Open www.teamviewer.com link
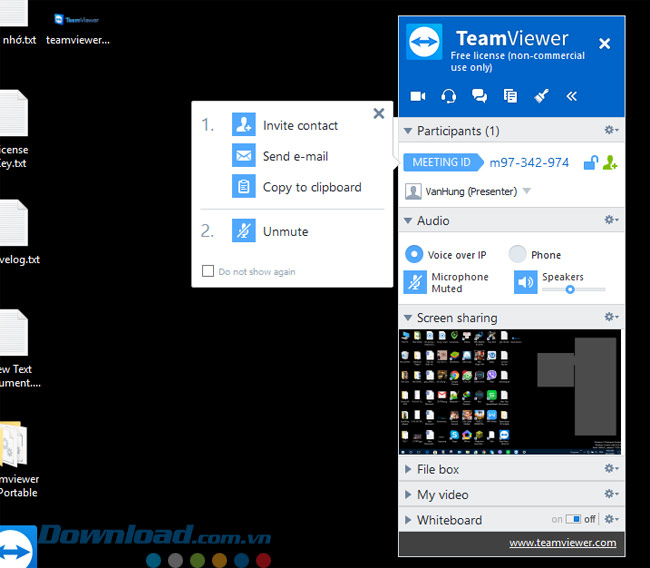Image resolution: width=650 pixels, height=568 pixels. click(563, 543)
